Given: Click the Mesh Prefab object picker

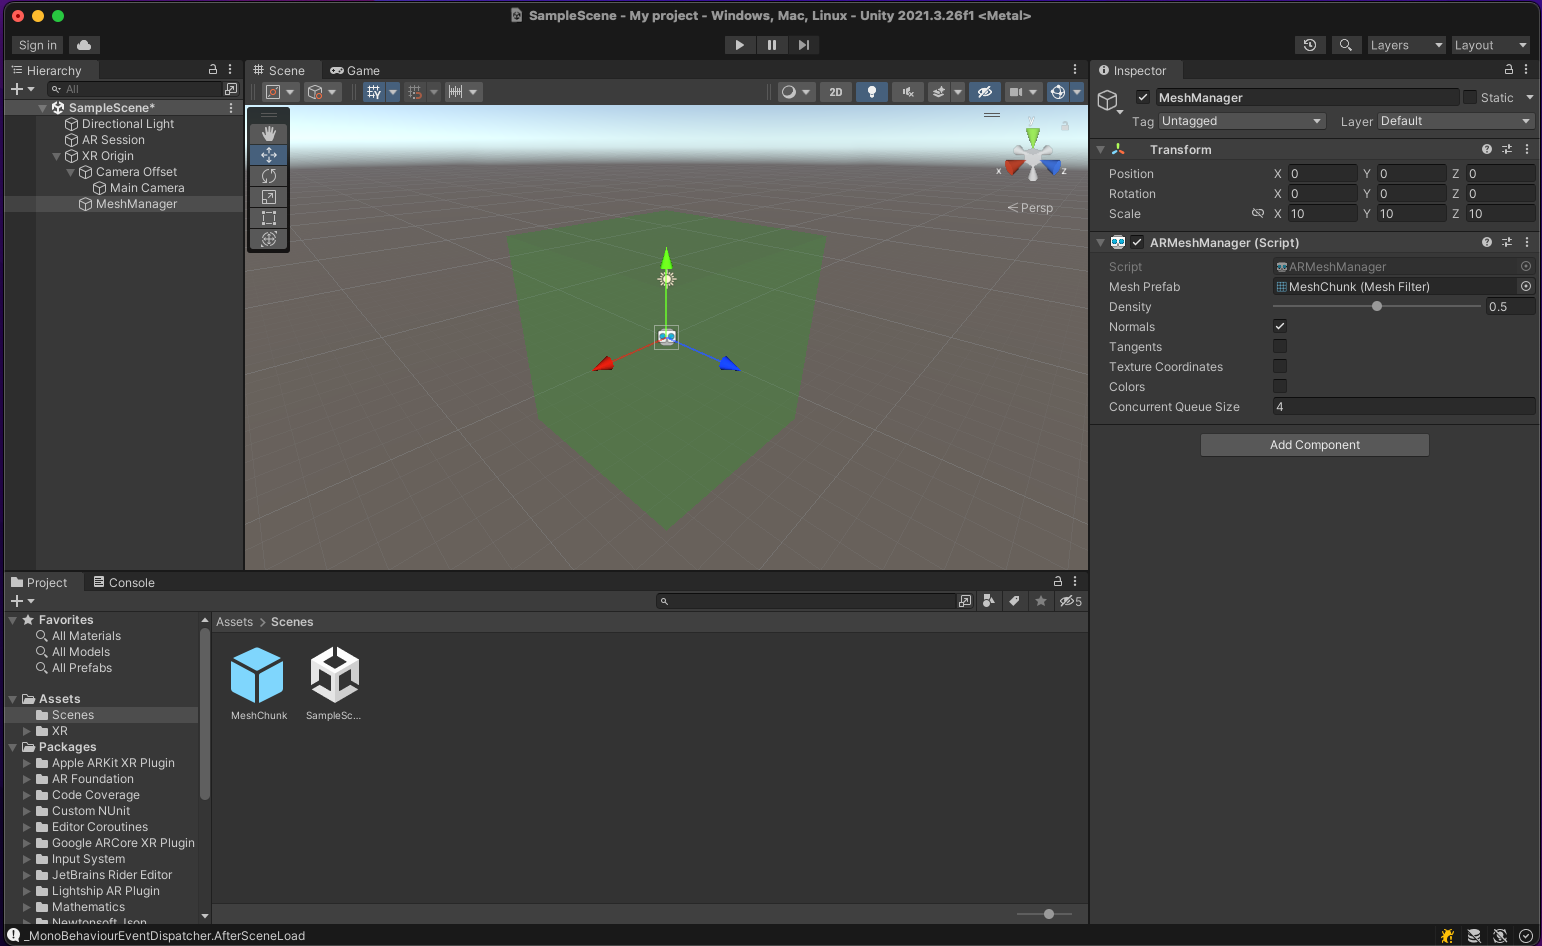Looking at the screenshot, I should tap(1526, 286).
